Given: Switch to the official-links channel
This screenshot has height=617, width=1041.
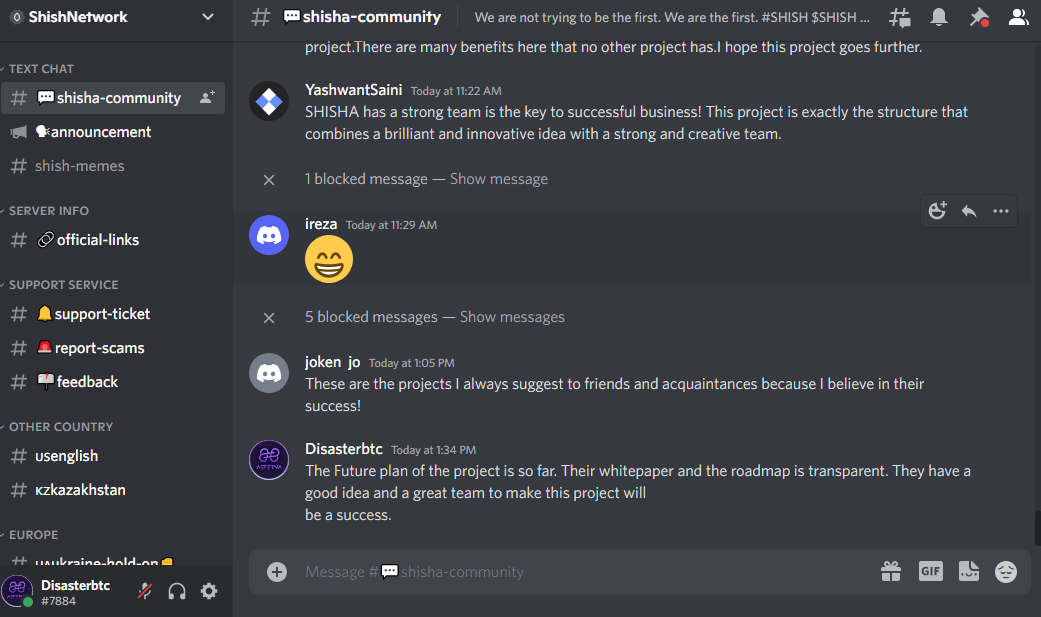Looking at the screenshot, I should (97, 240).
